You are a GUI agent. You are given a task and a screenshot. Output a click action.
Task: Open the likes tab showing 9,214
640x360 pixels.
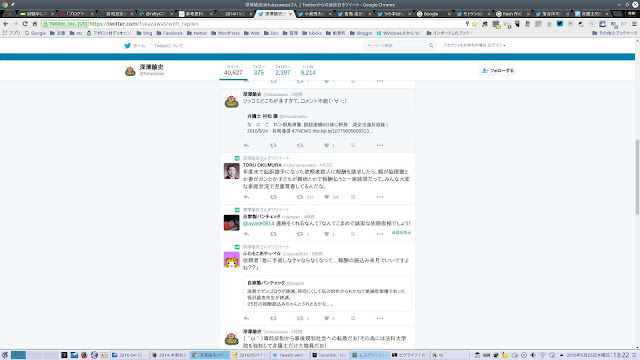(308, 70)
